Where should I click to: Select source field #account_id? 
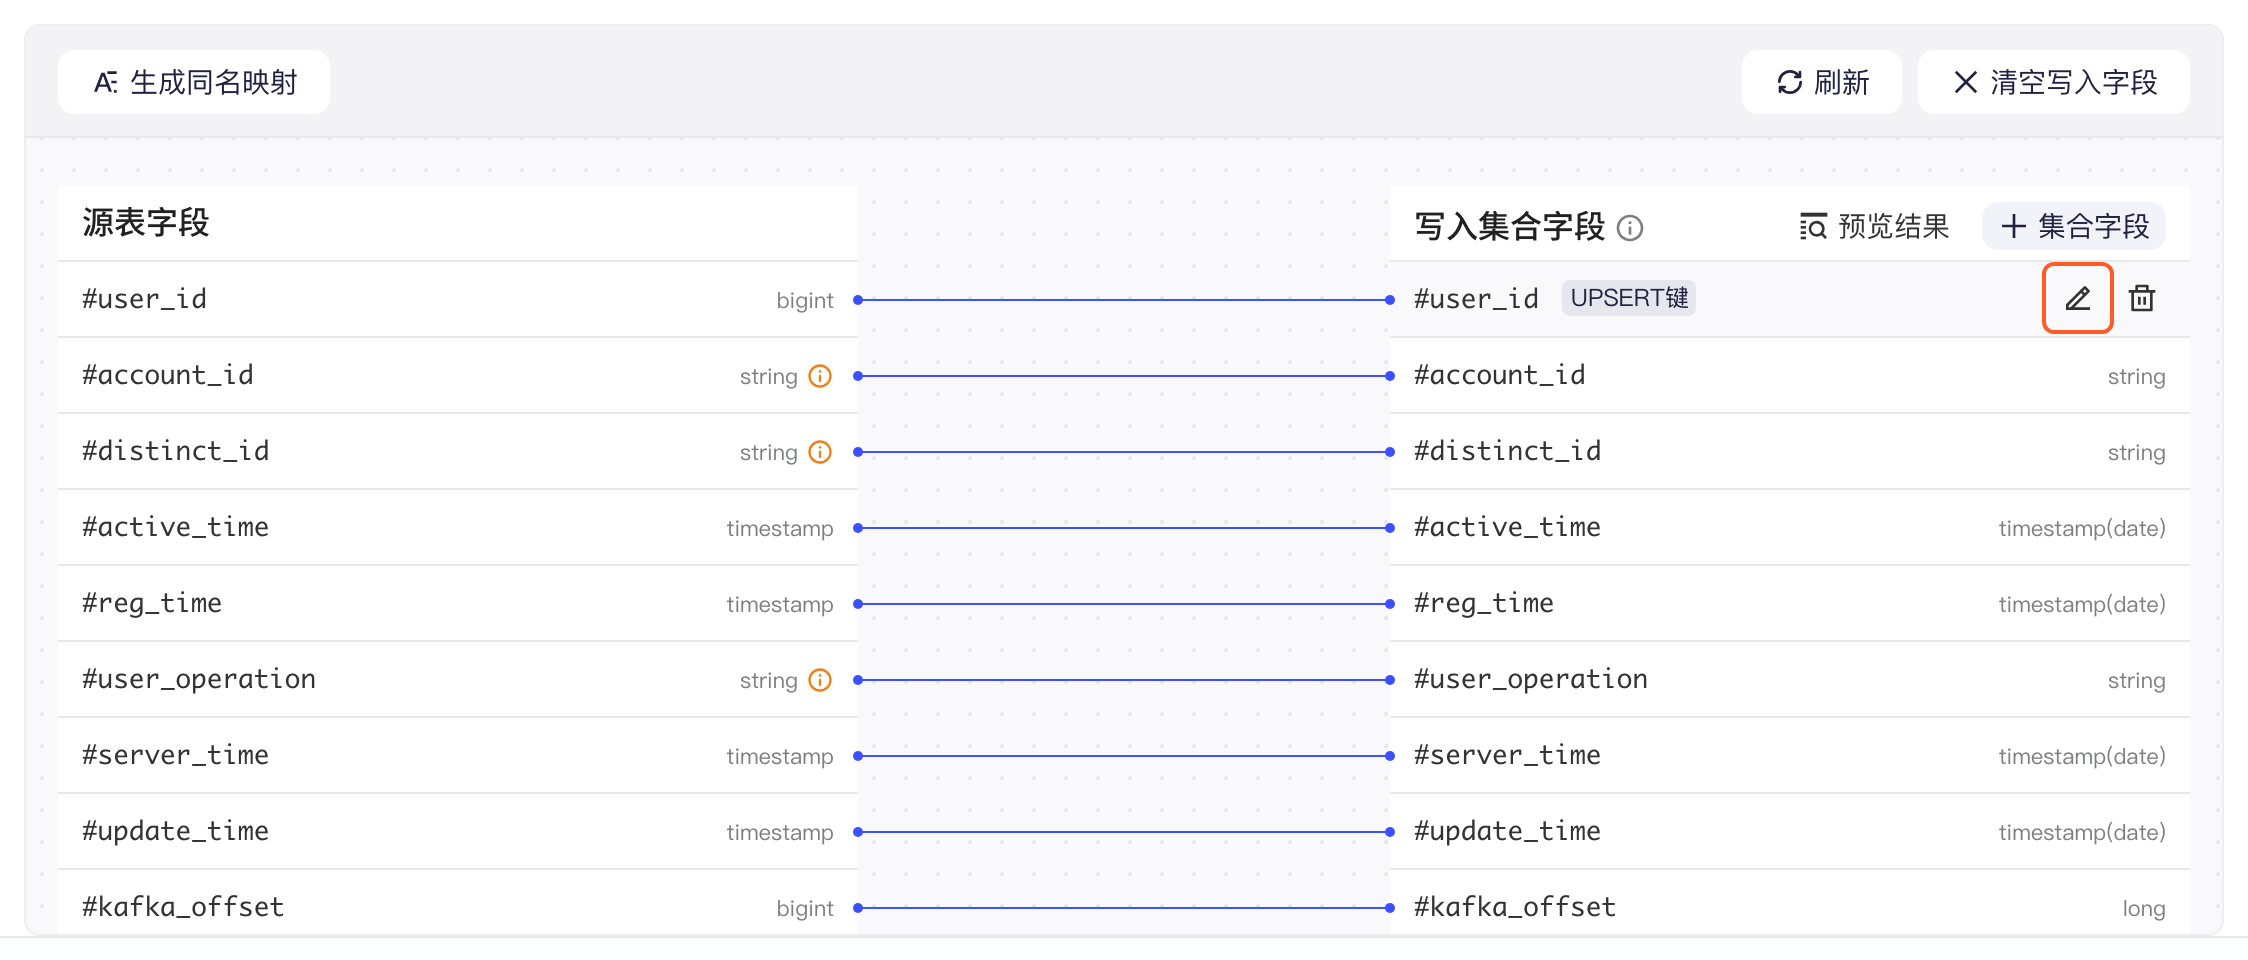pos(458,375)
